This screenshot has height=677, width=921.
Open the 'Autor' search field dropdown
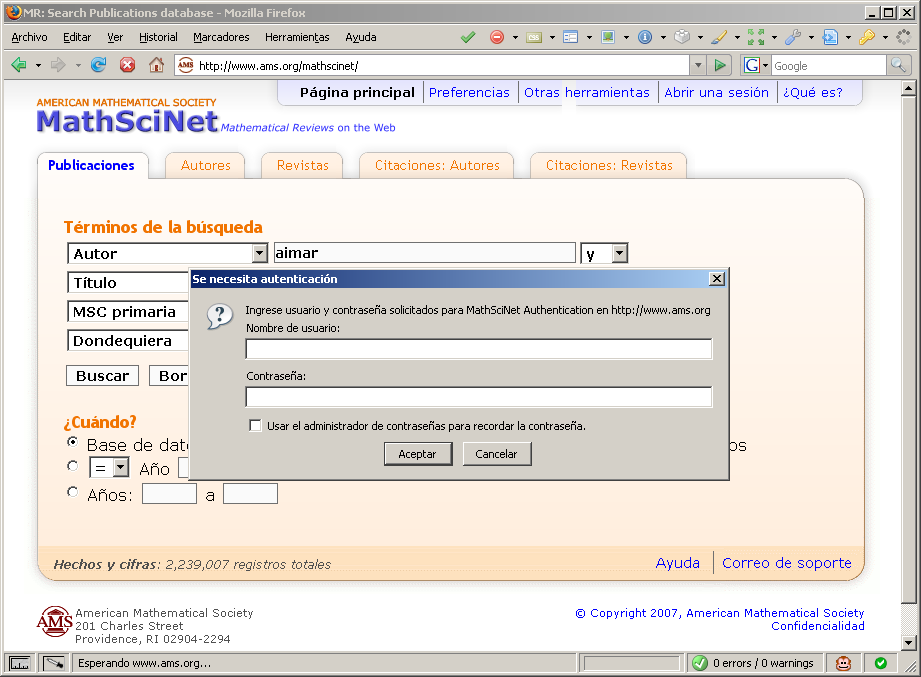click(x=259, y=254)
